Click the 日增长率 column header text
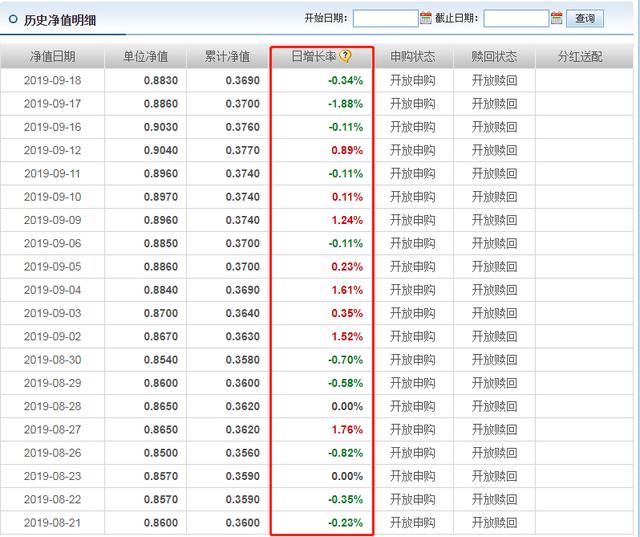Viewport: 640px width, 537px height. [314, 56]
